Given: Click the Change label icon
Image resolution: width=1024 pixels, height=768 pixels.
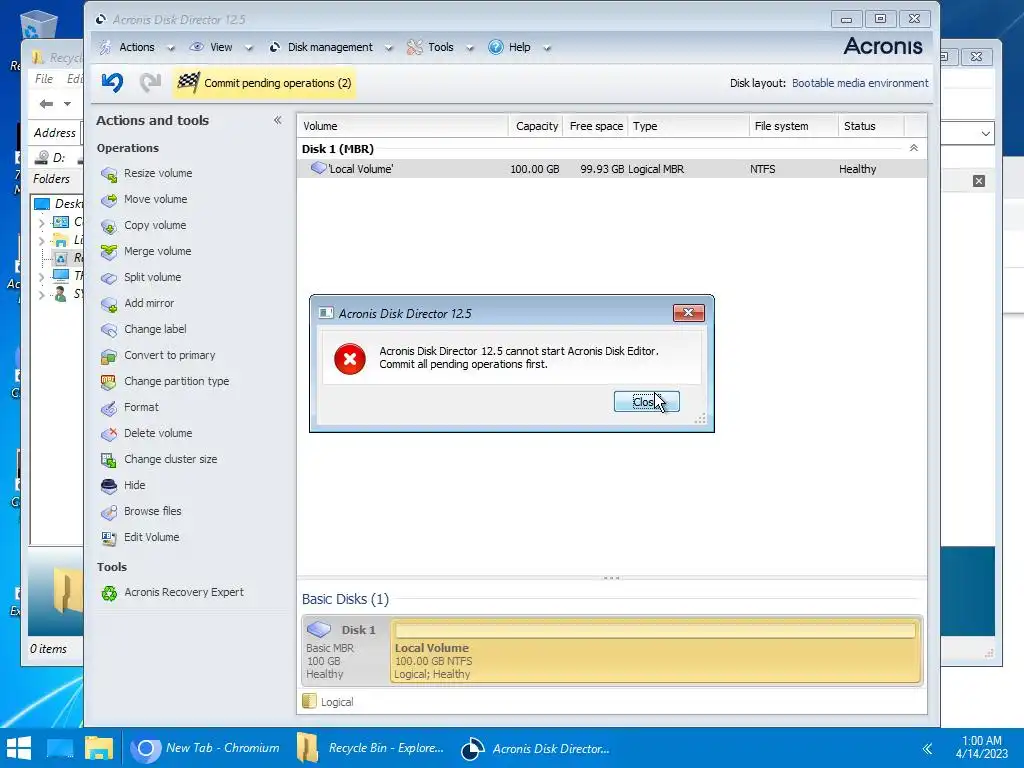Looking at the screenshot, I should pos(108,330).
